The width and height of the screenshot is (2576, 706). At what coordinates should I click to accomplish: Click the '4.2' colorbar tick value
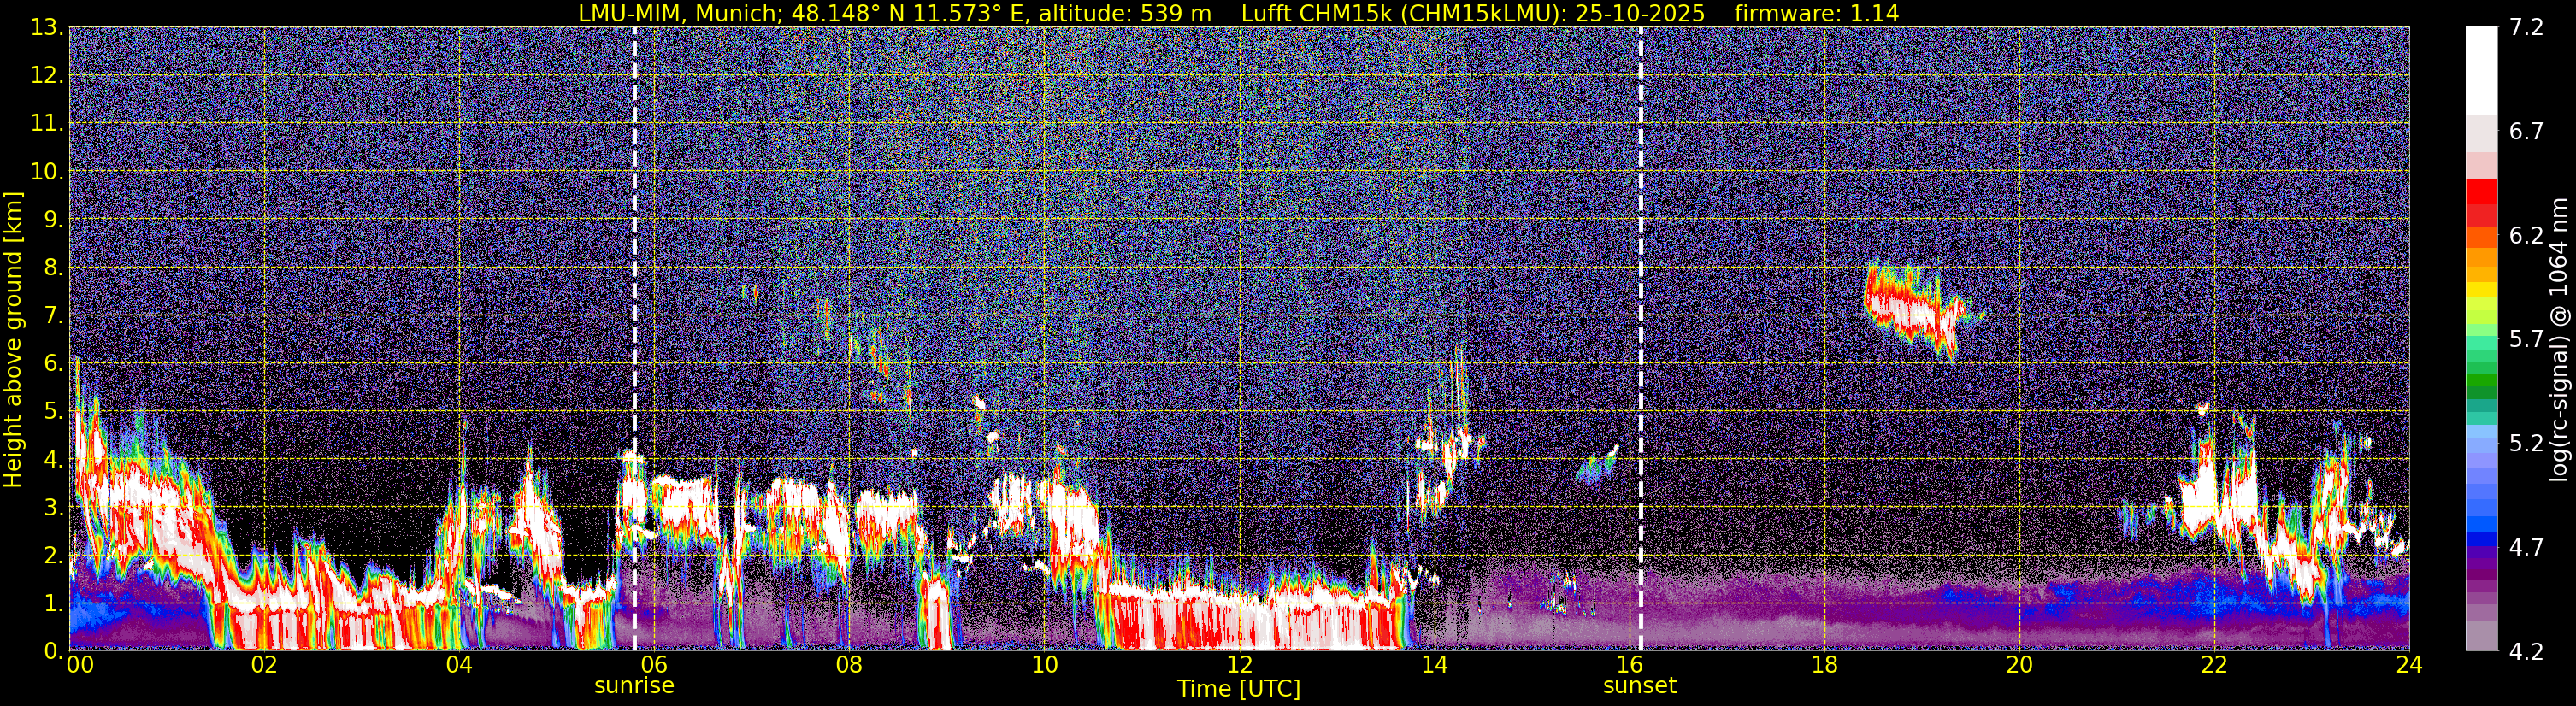pyautogui.click(x=2526, y=652)
